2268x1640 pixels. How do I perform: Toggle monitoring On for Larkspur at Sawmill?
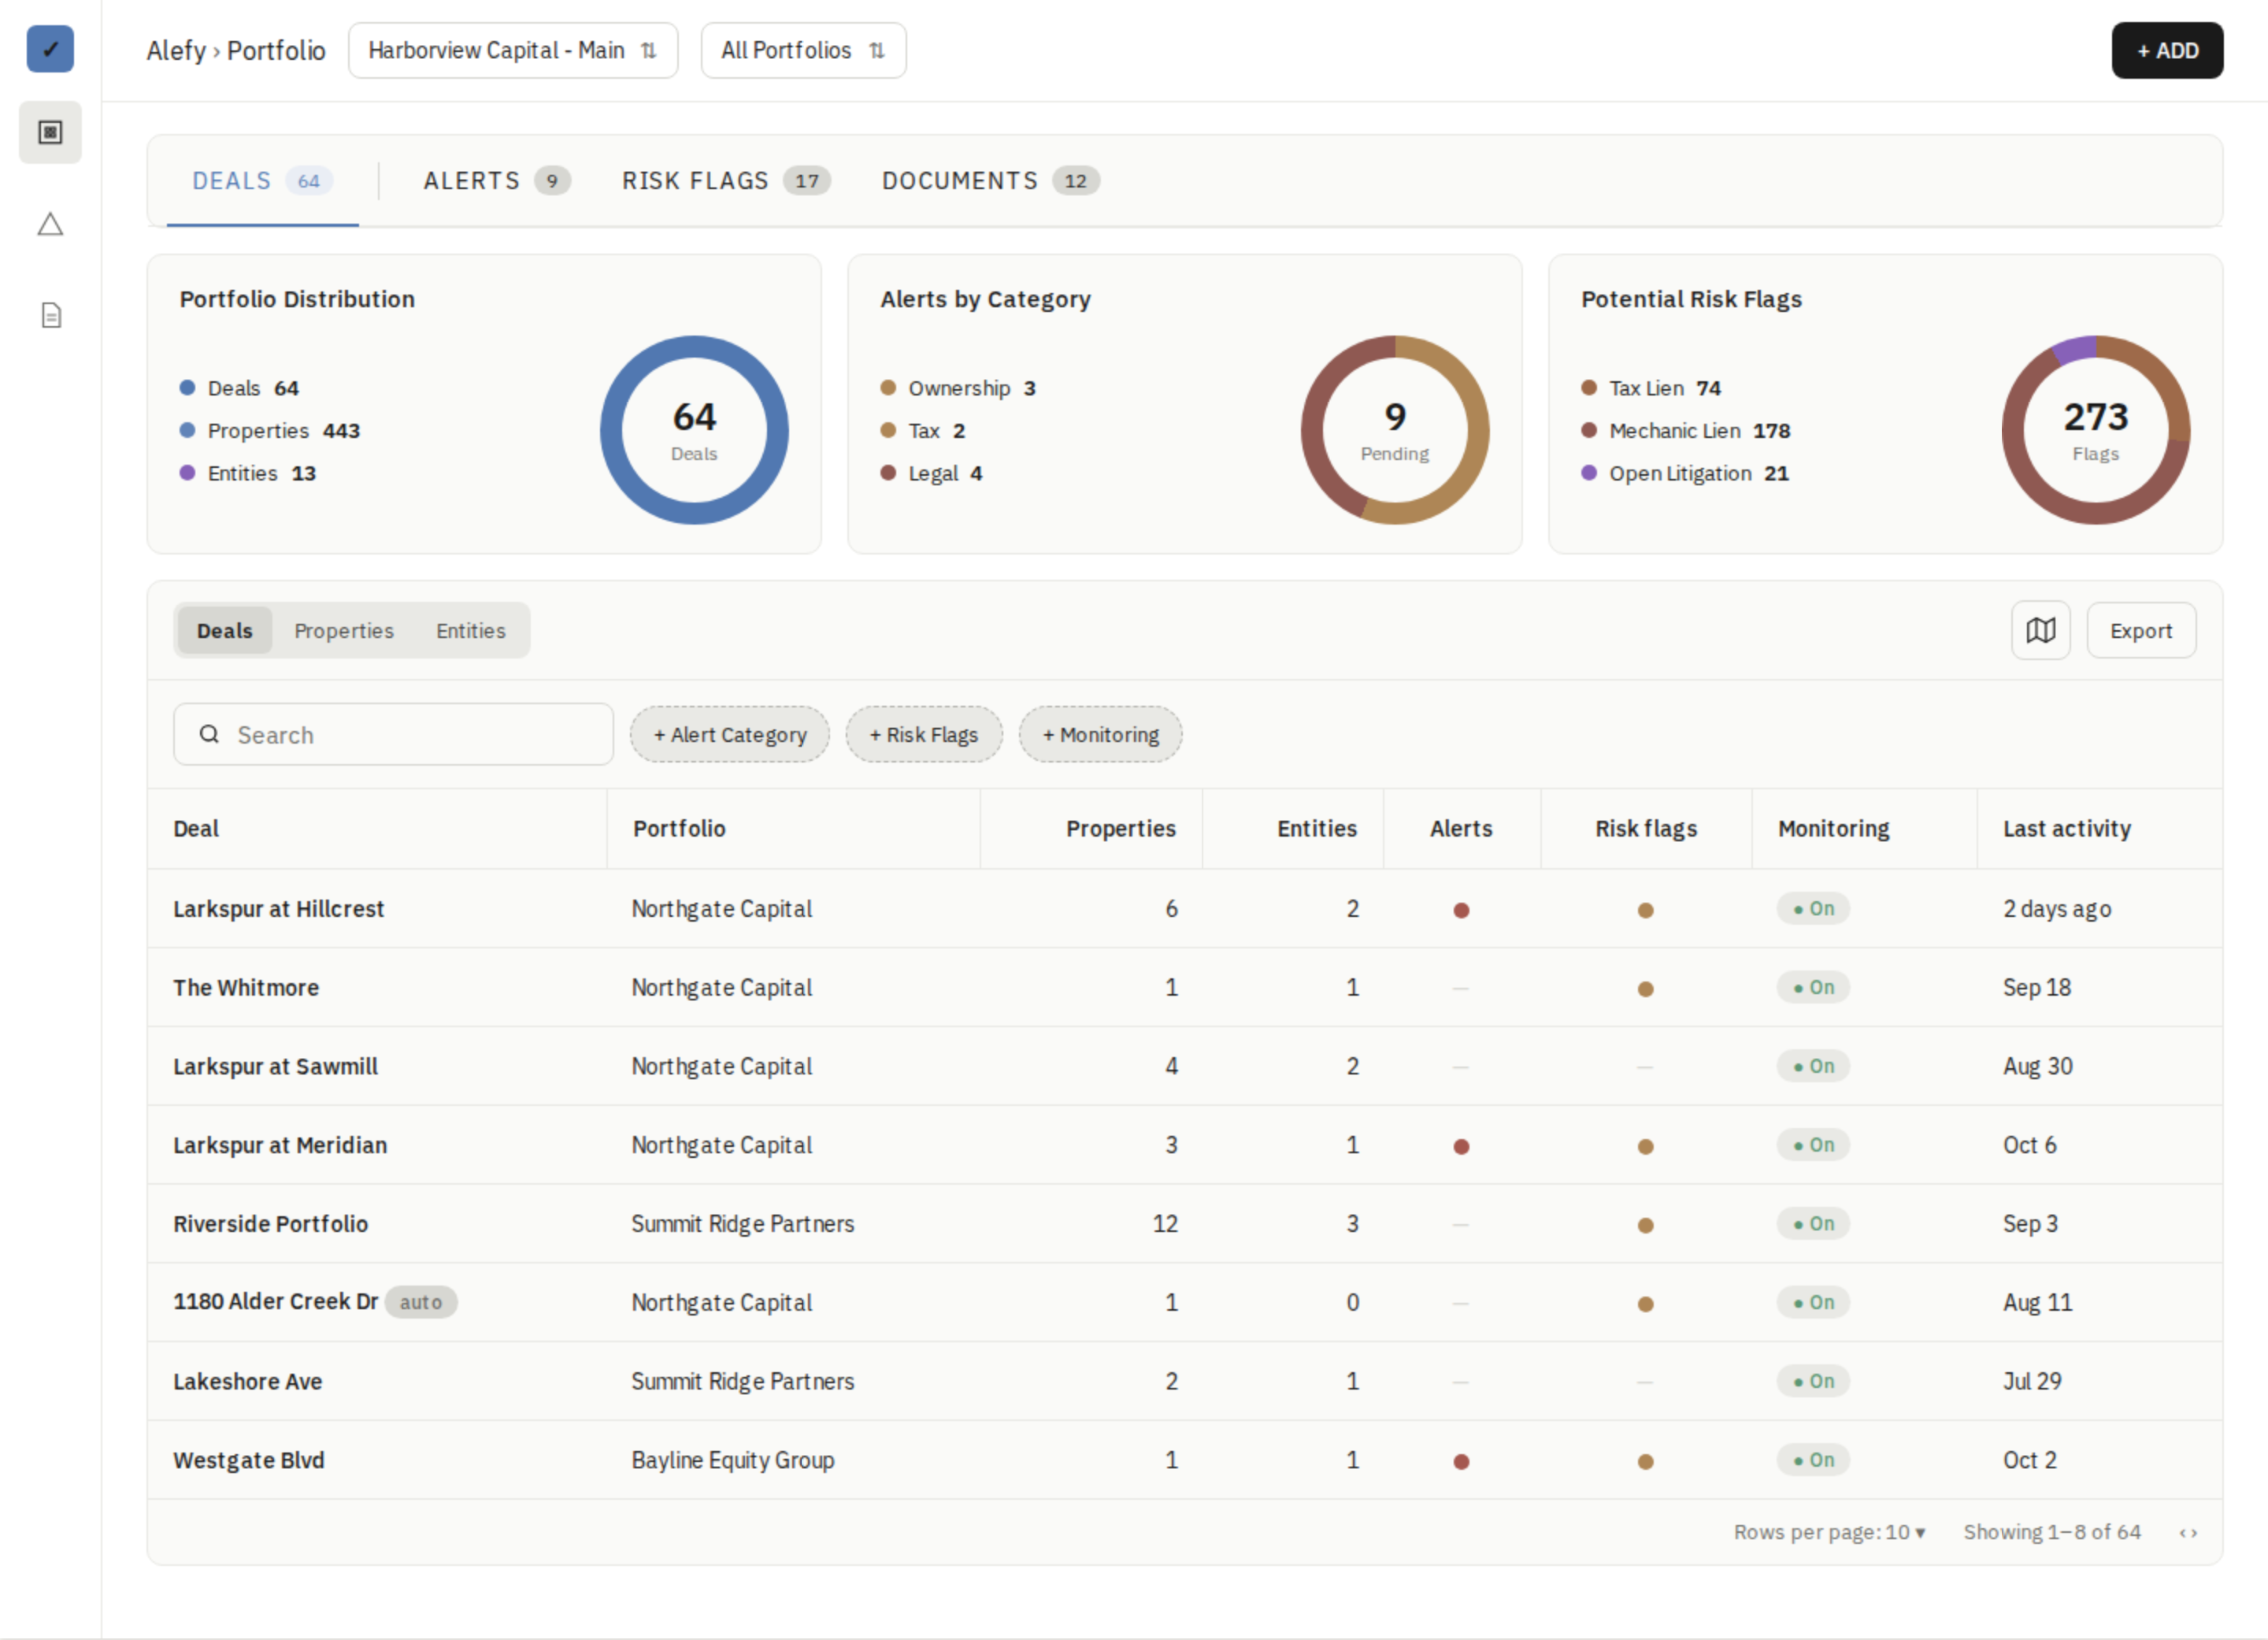tap(1813, 1066)
